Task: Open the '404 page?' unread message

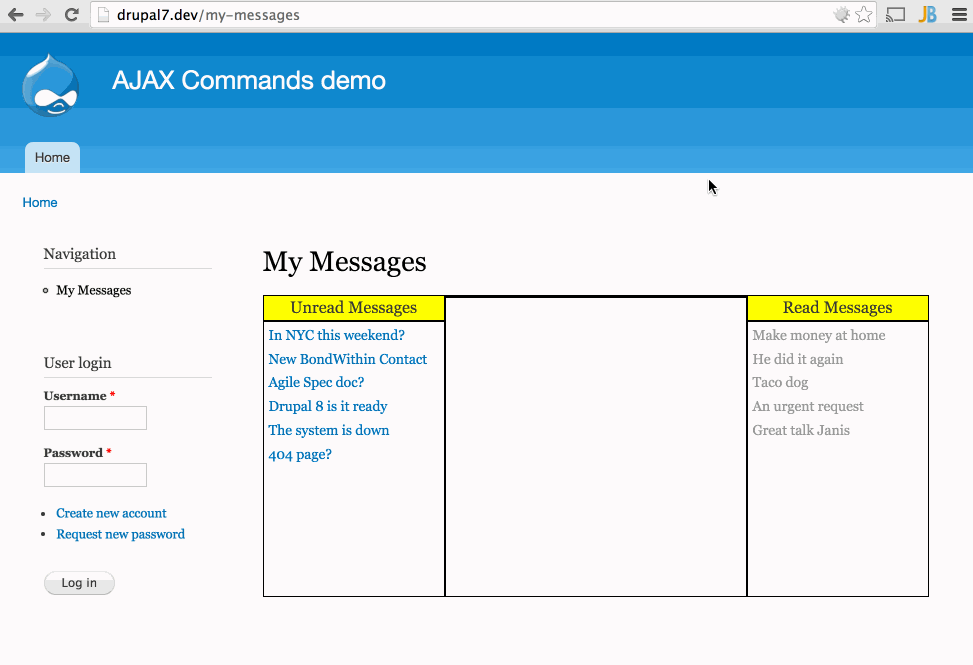Action: click(300, 454)
